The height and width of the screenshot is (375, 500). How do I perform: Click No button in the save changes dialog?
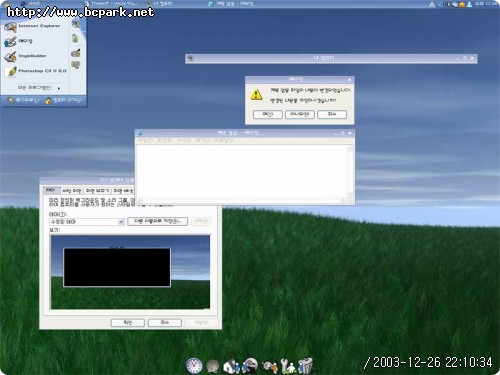coord(300,114)
